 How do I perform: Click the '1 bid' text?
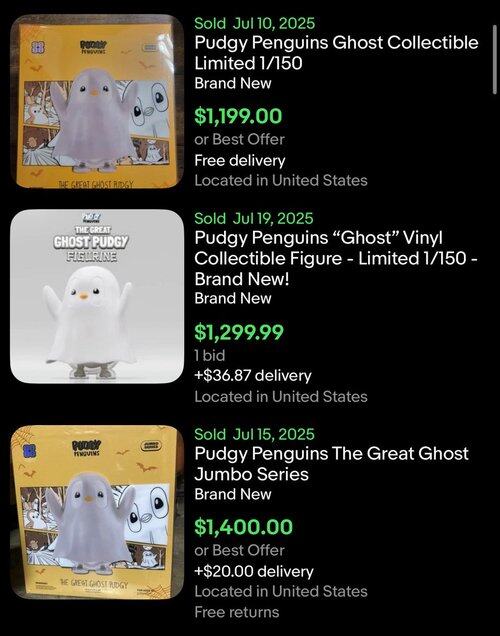click(209, 355)
